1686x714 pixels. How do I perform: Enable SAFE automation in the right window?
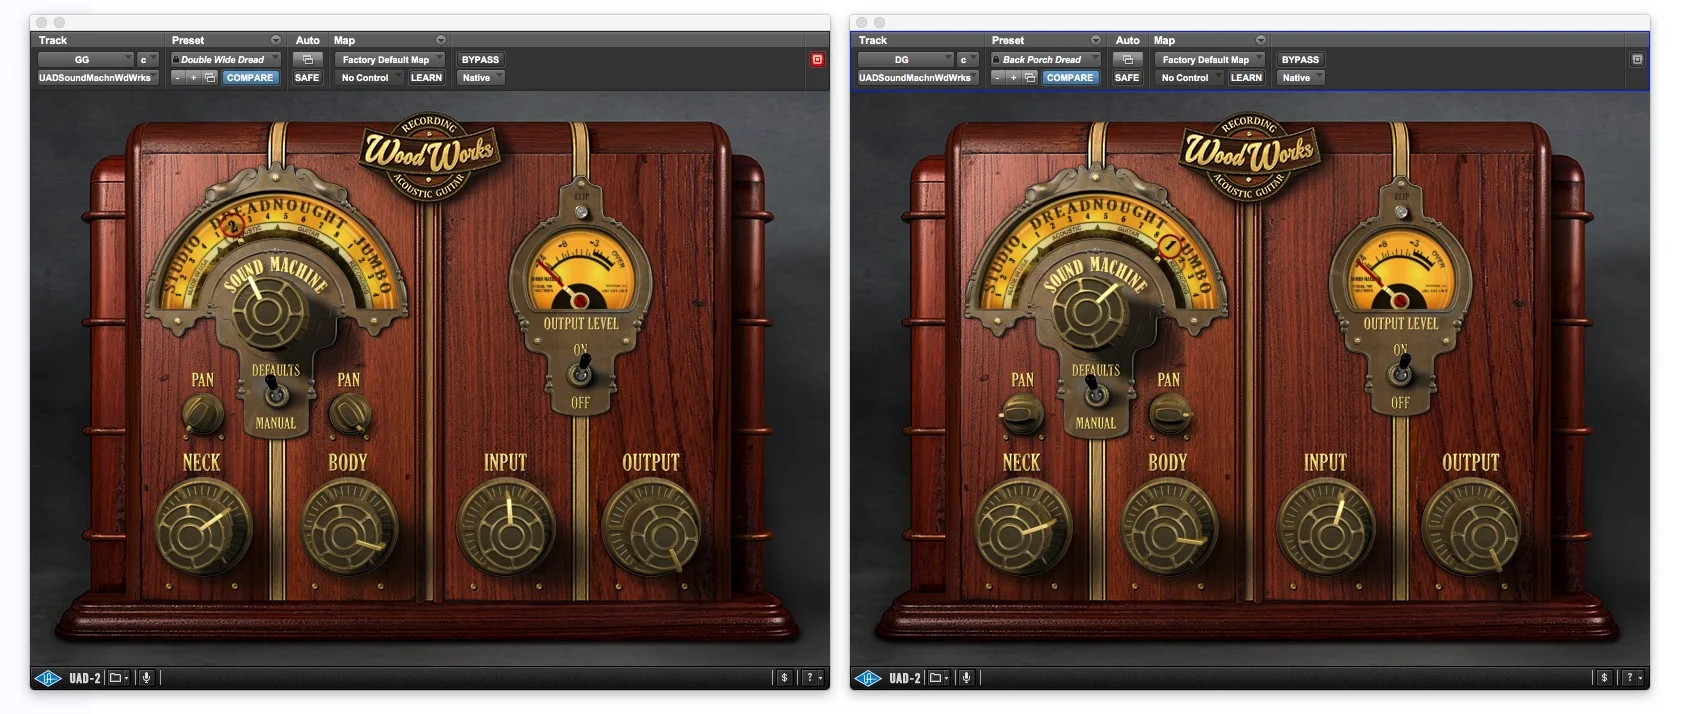point(1127,78)
